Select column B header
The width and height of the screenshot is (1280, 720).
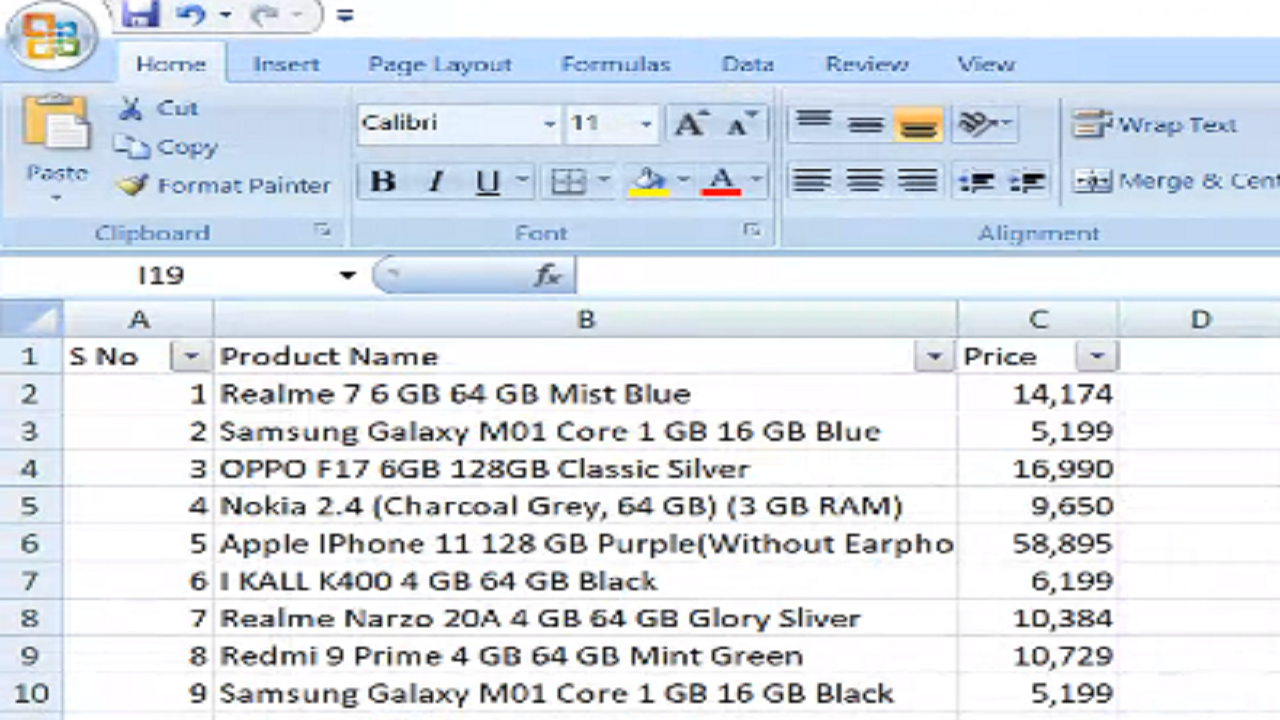click(x=586, y=320)
